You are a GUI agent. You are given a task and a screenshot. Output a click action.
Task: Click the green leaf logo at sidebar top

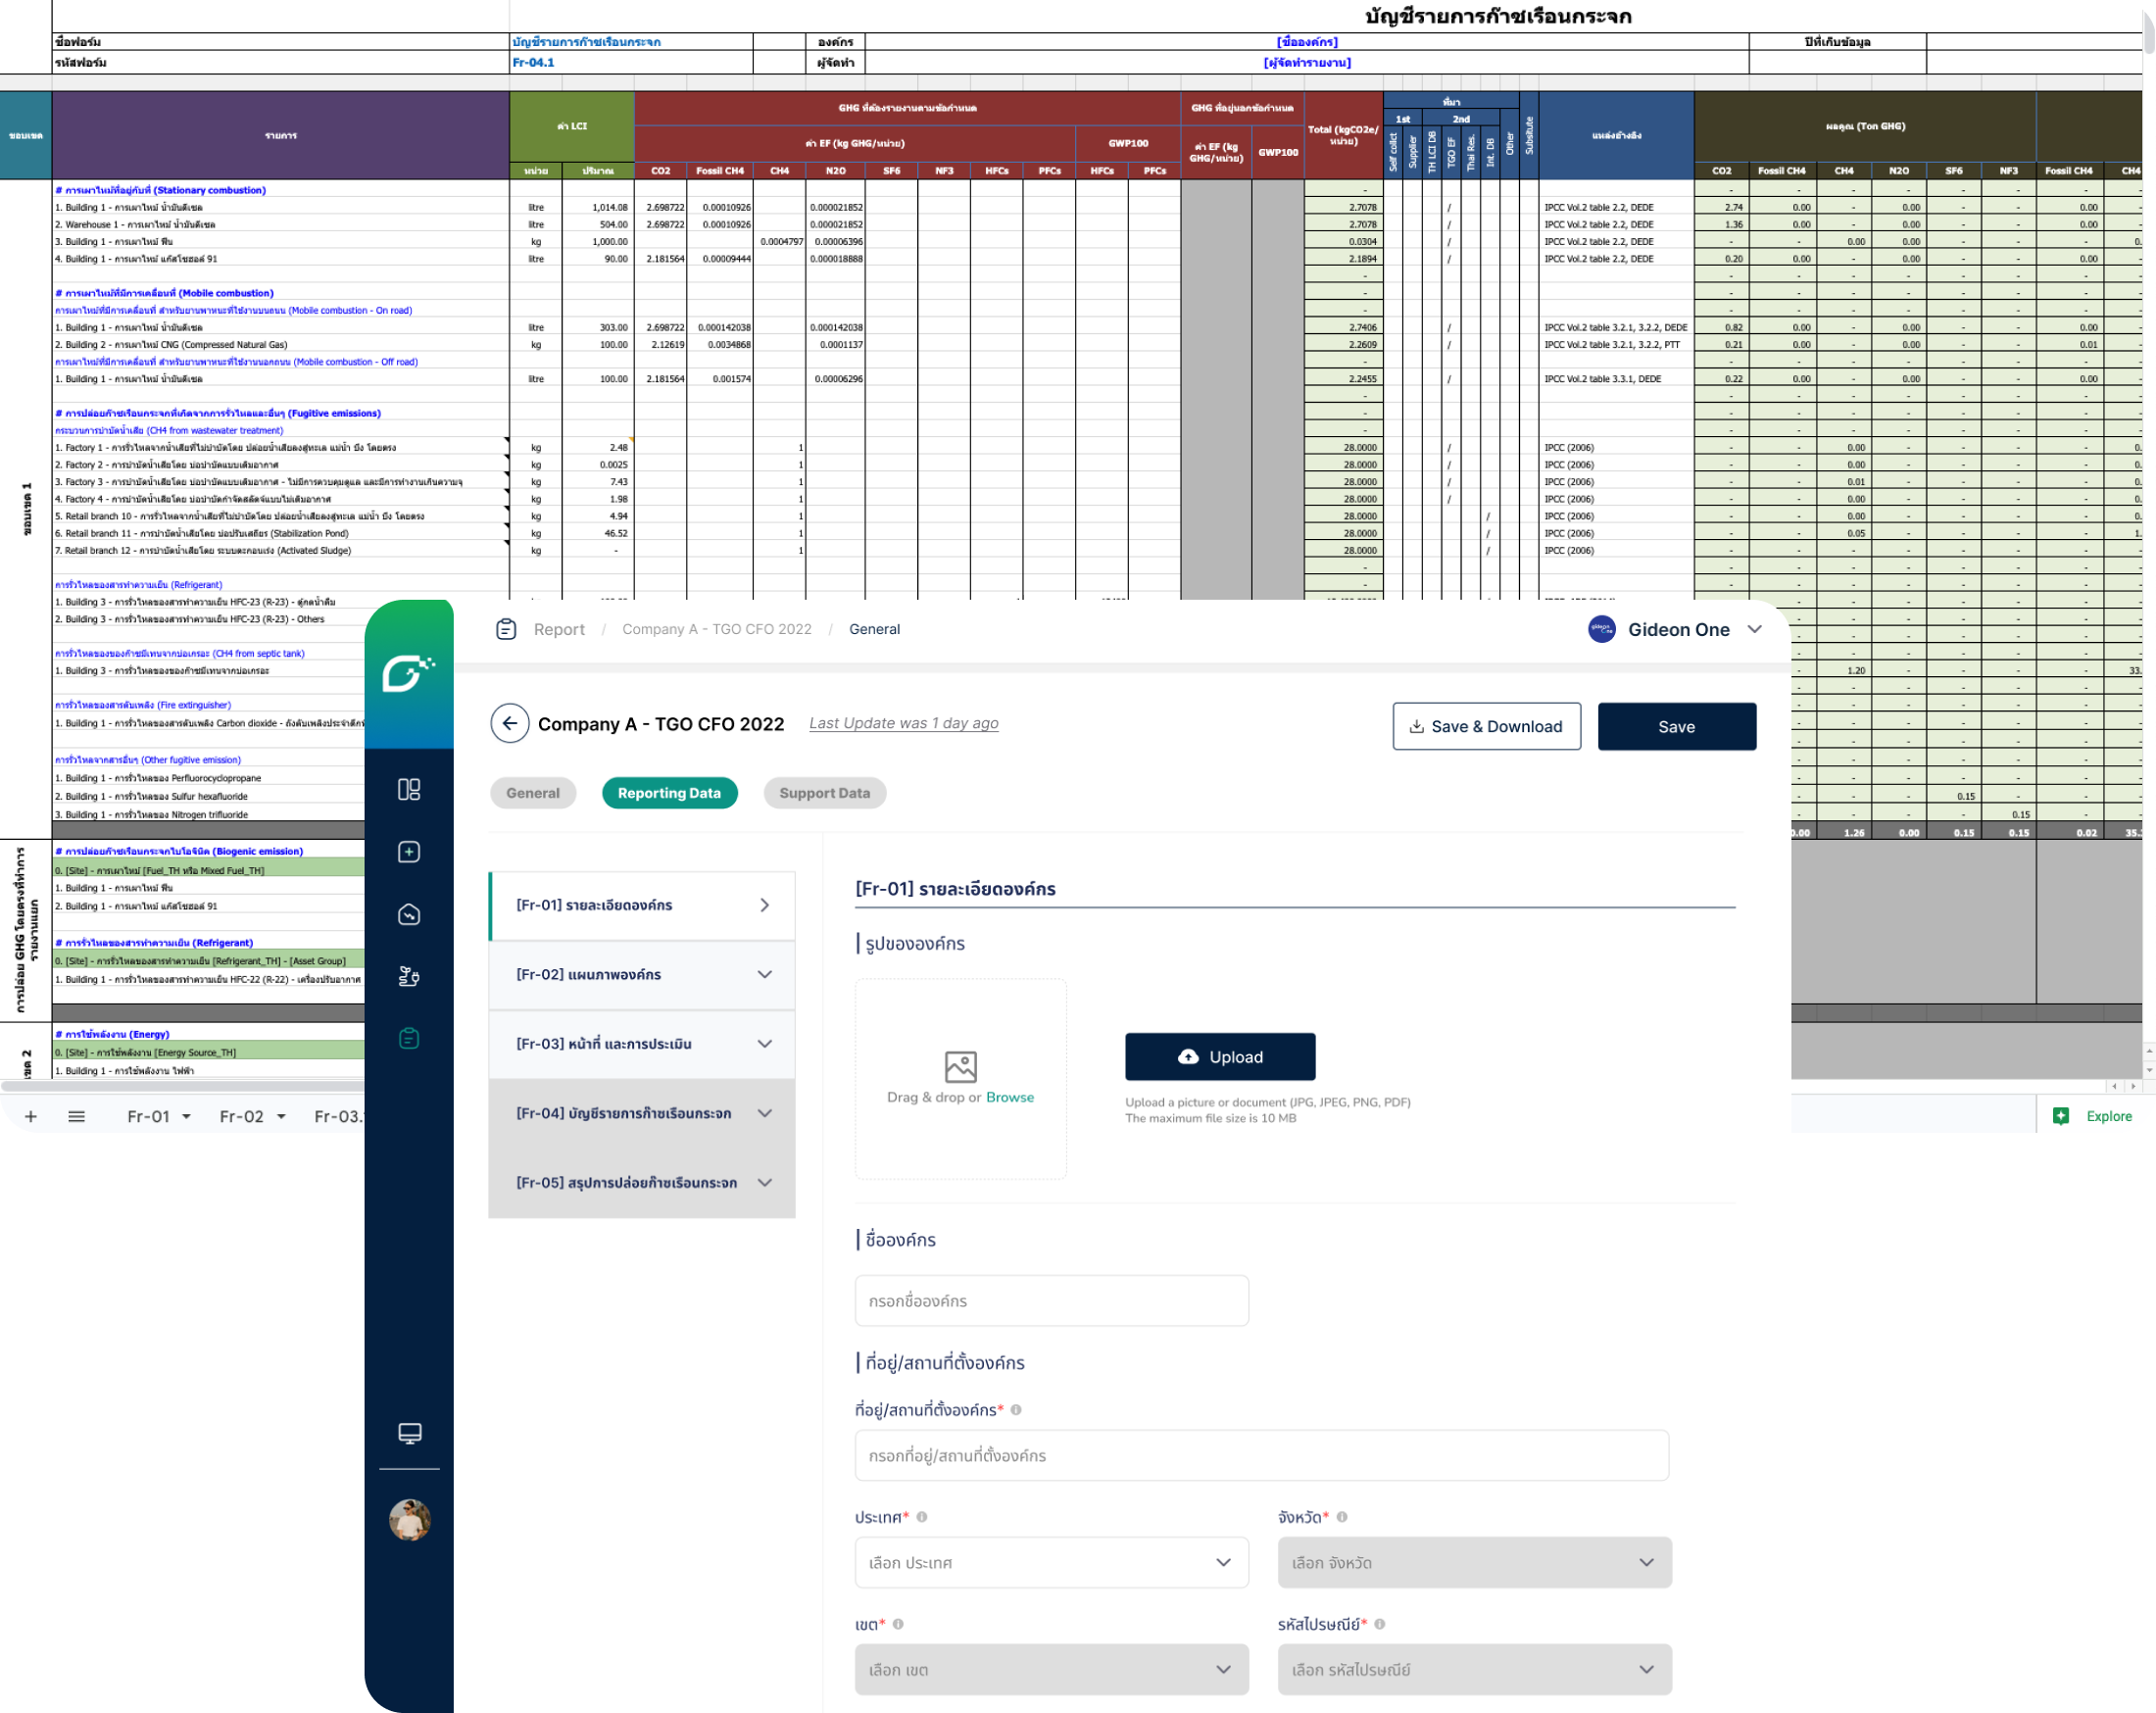pos(408,673)
